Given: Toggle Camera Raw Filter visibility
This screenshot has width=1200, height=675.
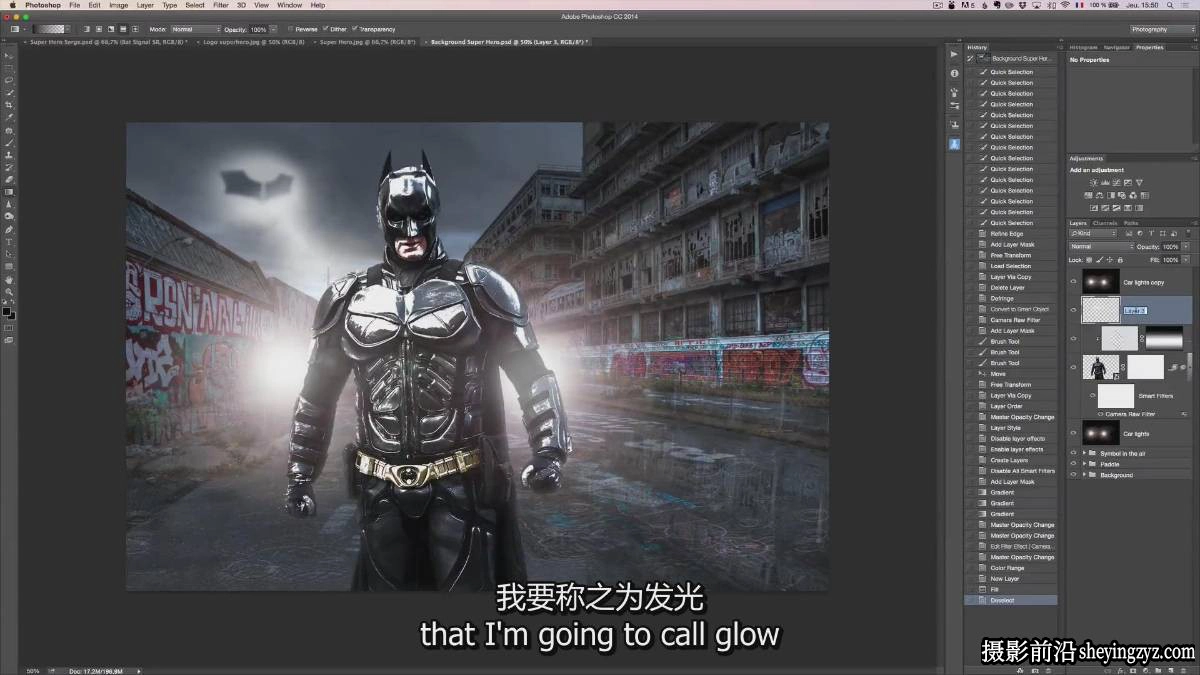Looking at the screenshot, I should [1100, 414].
